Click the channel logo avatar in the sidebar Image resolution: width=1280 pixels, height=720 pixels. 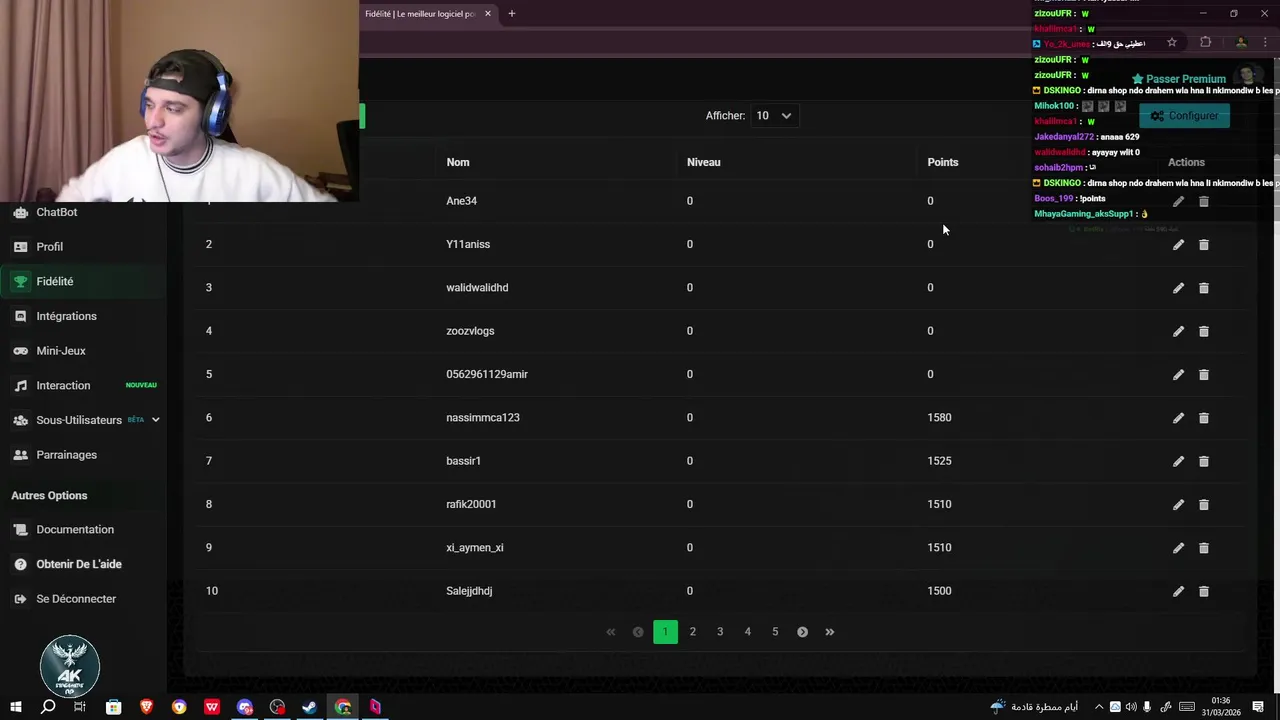coord(70,666)
